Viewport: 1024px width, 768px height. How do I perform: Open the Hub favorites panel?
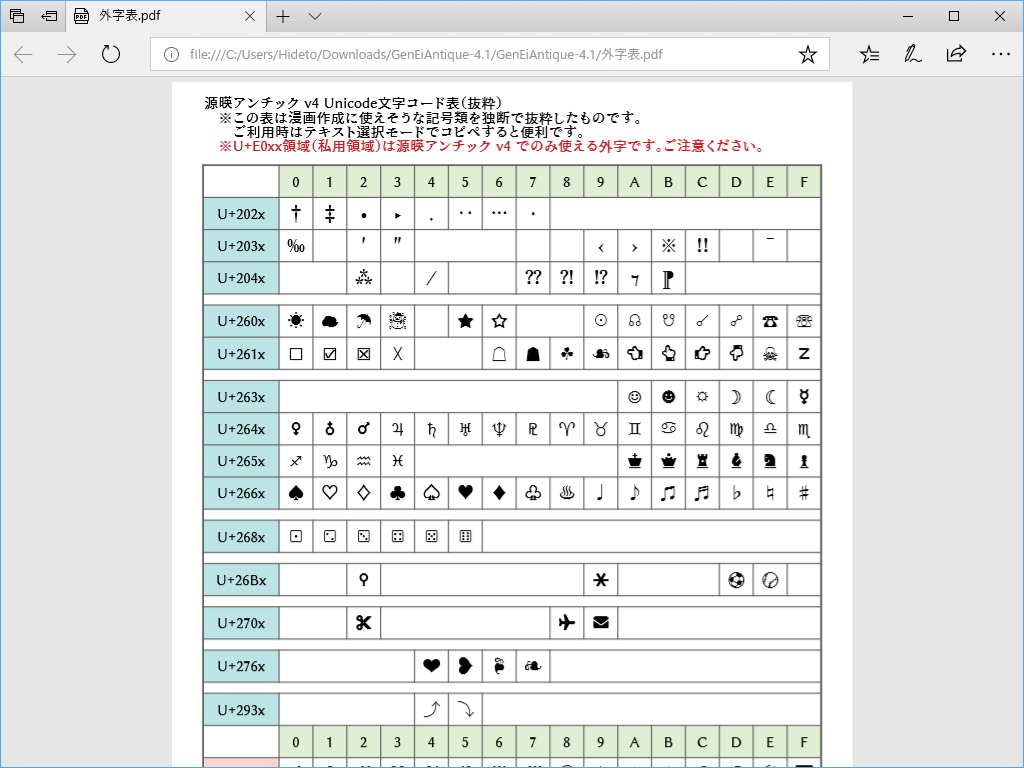(x=870, y=54)
